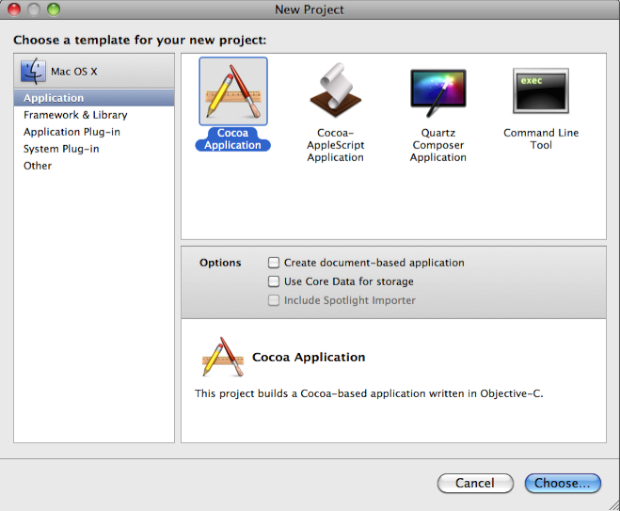Screen dimensions: 620x511
Task: Select the Application category
Action: [94, 98]
